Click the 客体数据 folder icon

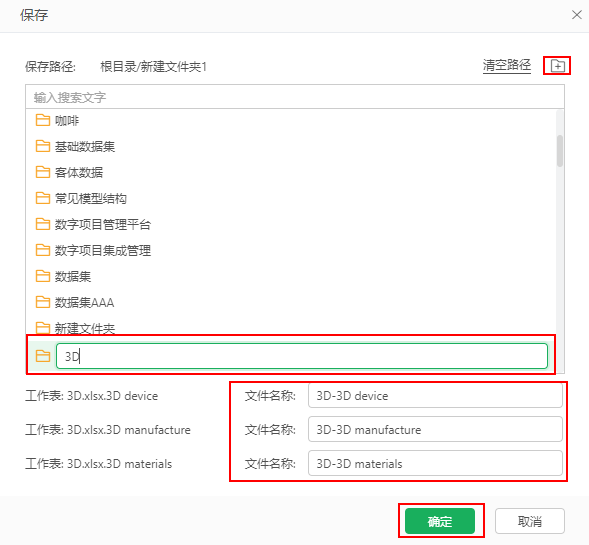tap(42, 172)
